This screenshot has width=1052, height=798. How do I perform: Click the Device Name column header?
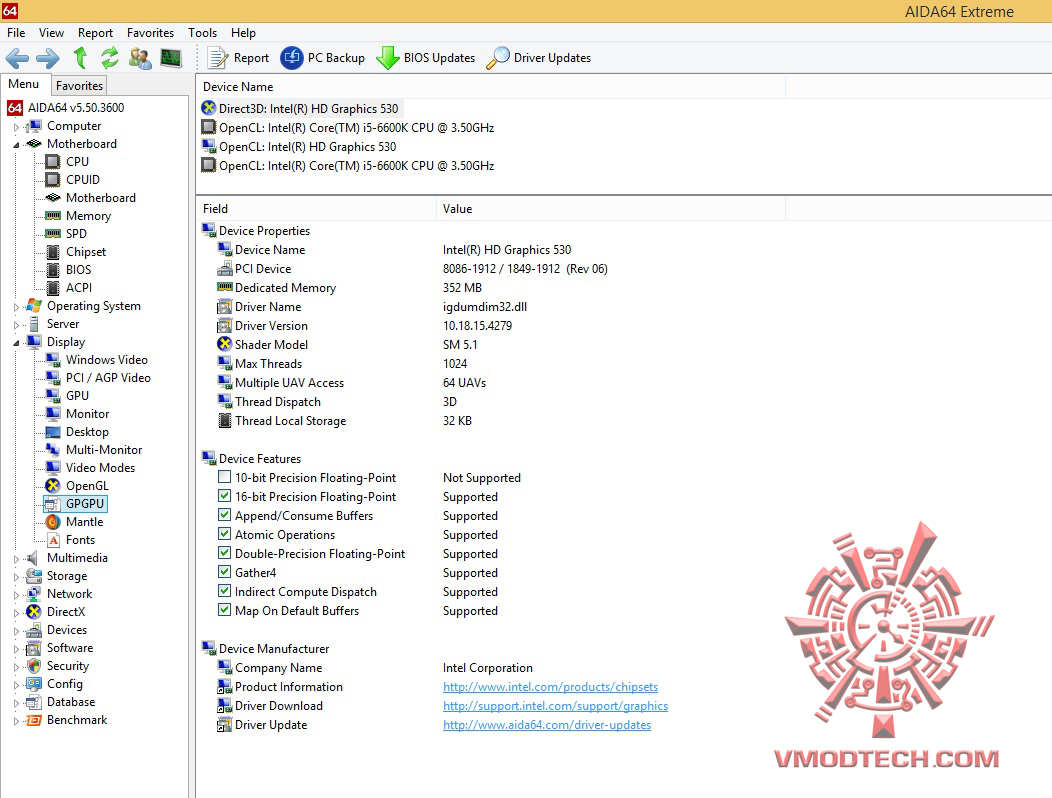coord(490,87)
